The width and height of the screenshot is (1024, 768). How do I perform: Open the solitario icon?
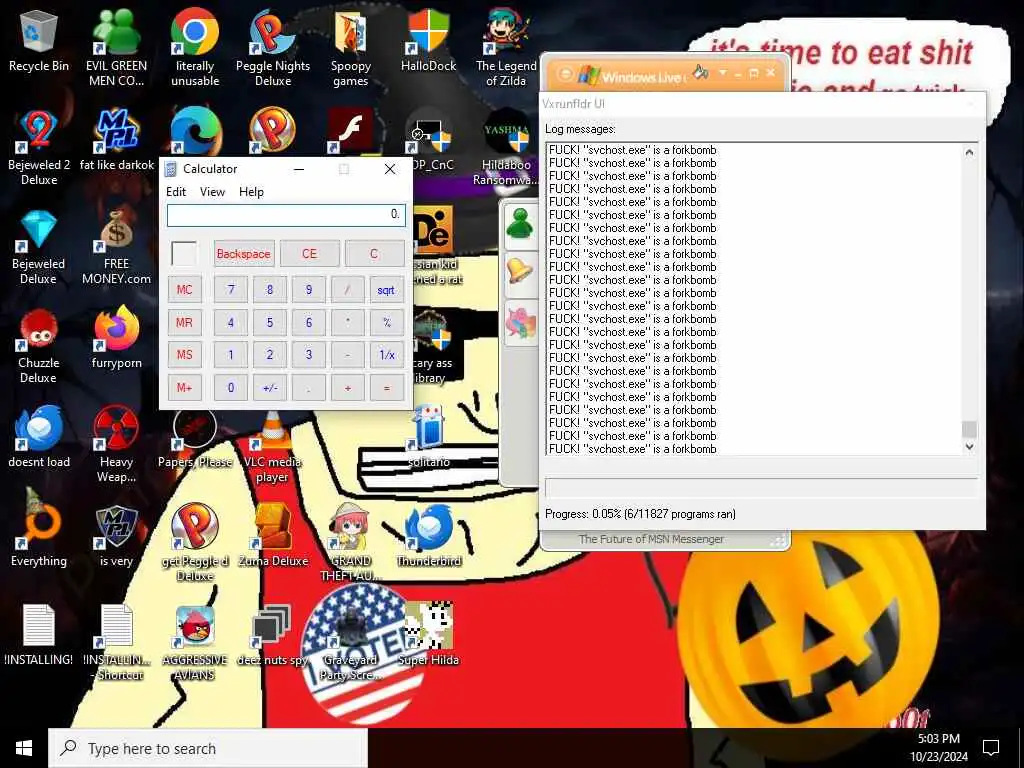click(428, 436)
